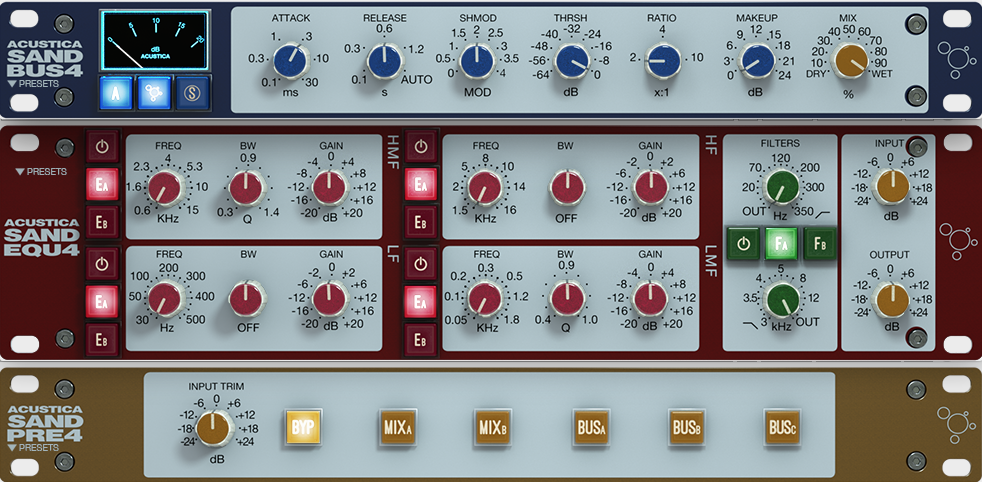Click the SHMOD knob

point(477,61)
